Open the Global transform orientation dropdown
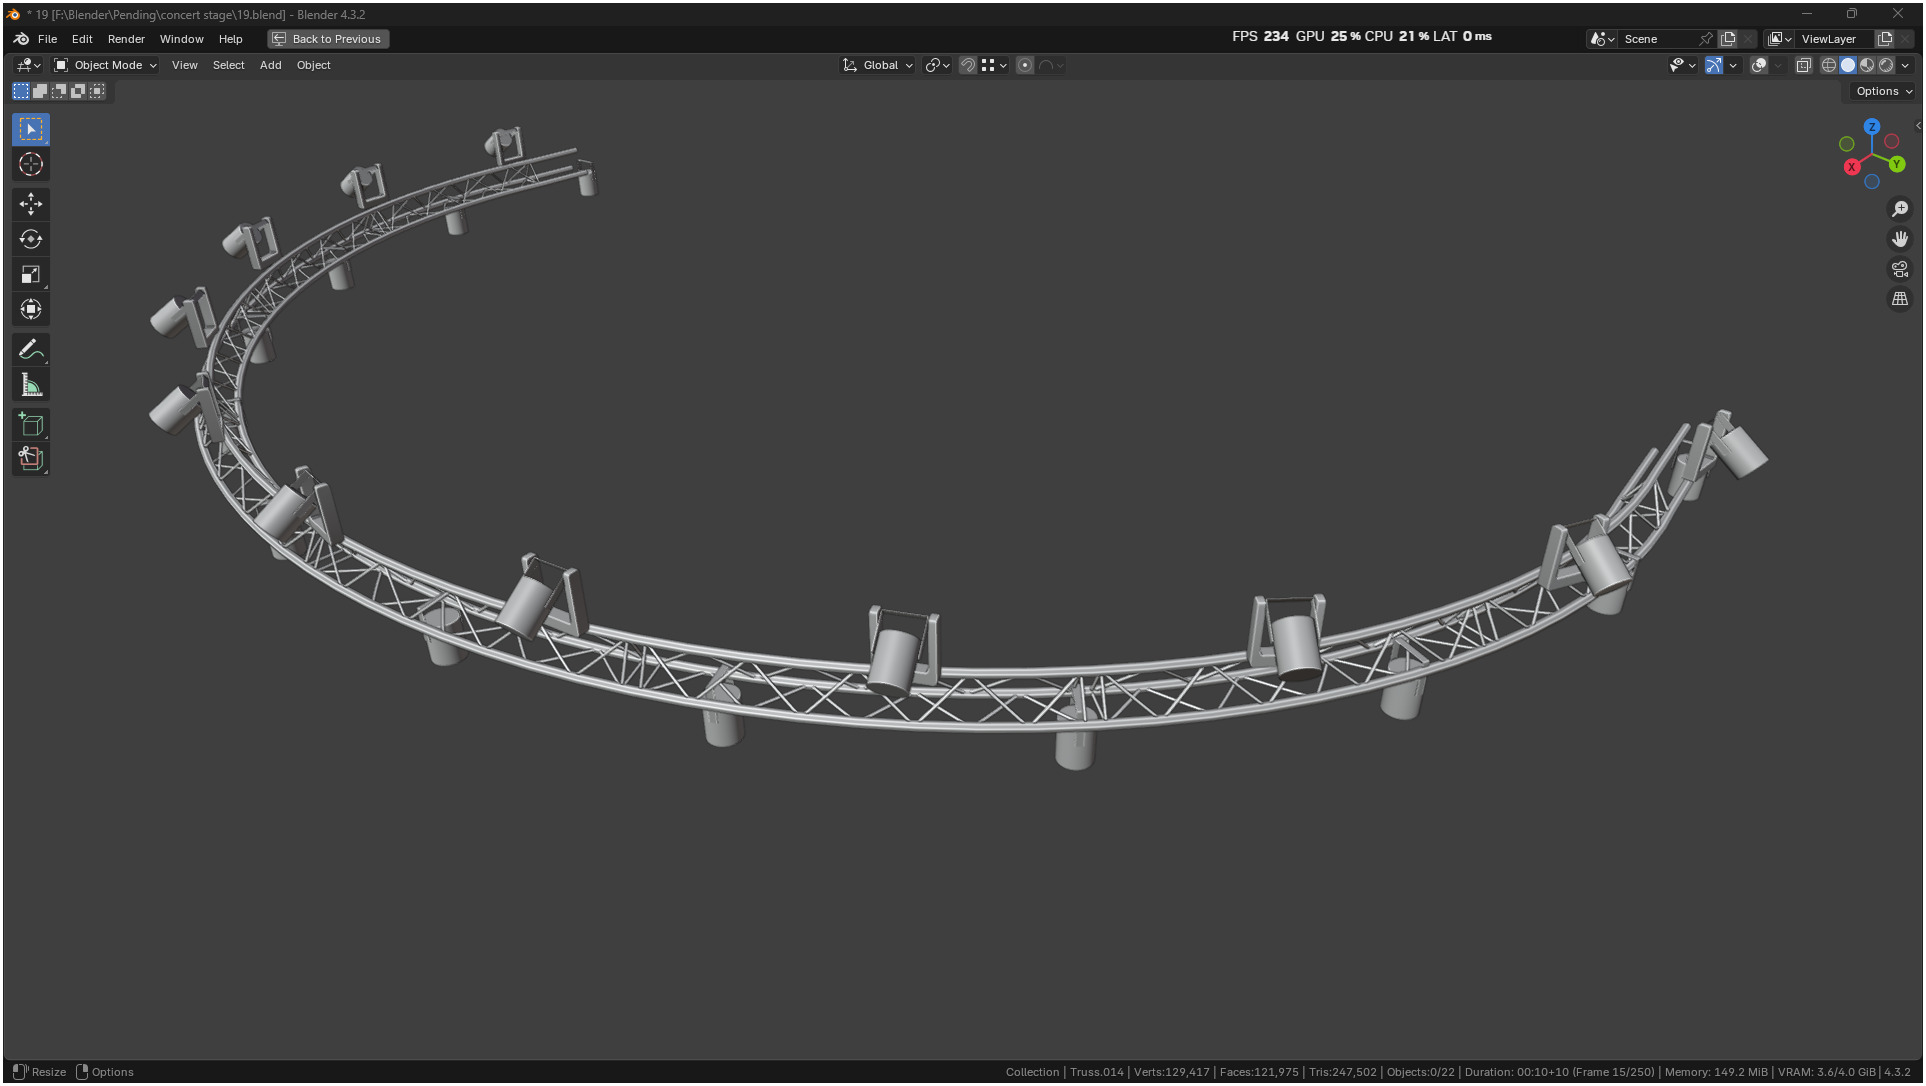This screenshot has width=1926, height=1086. click(878, 65)
